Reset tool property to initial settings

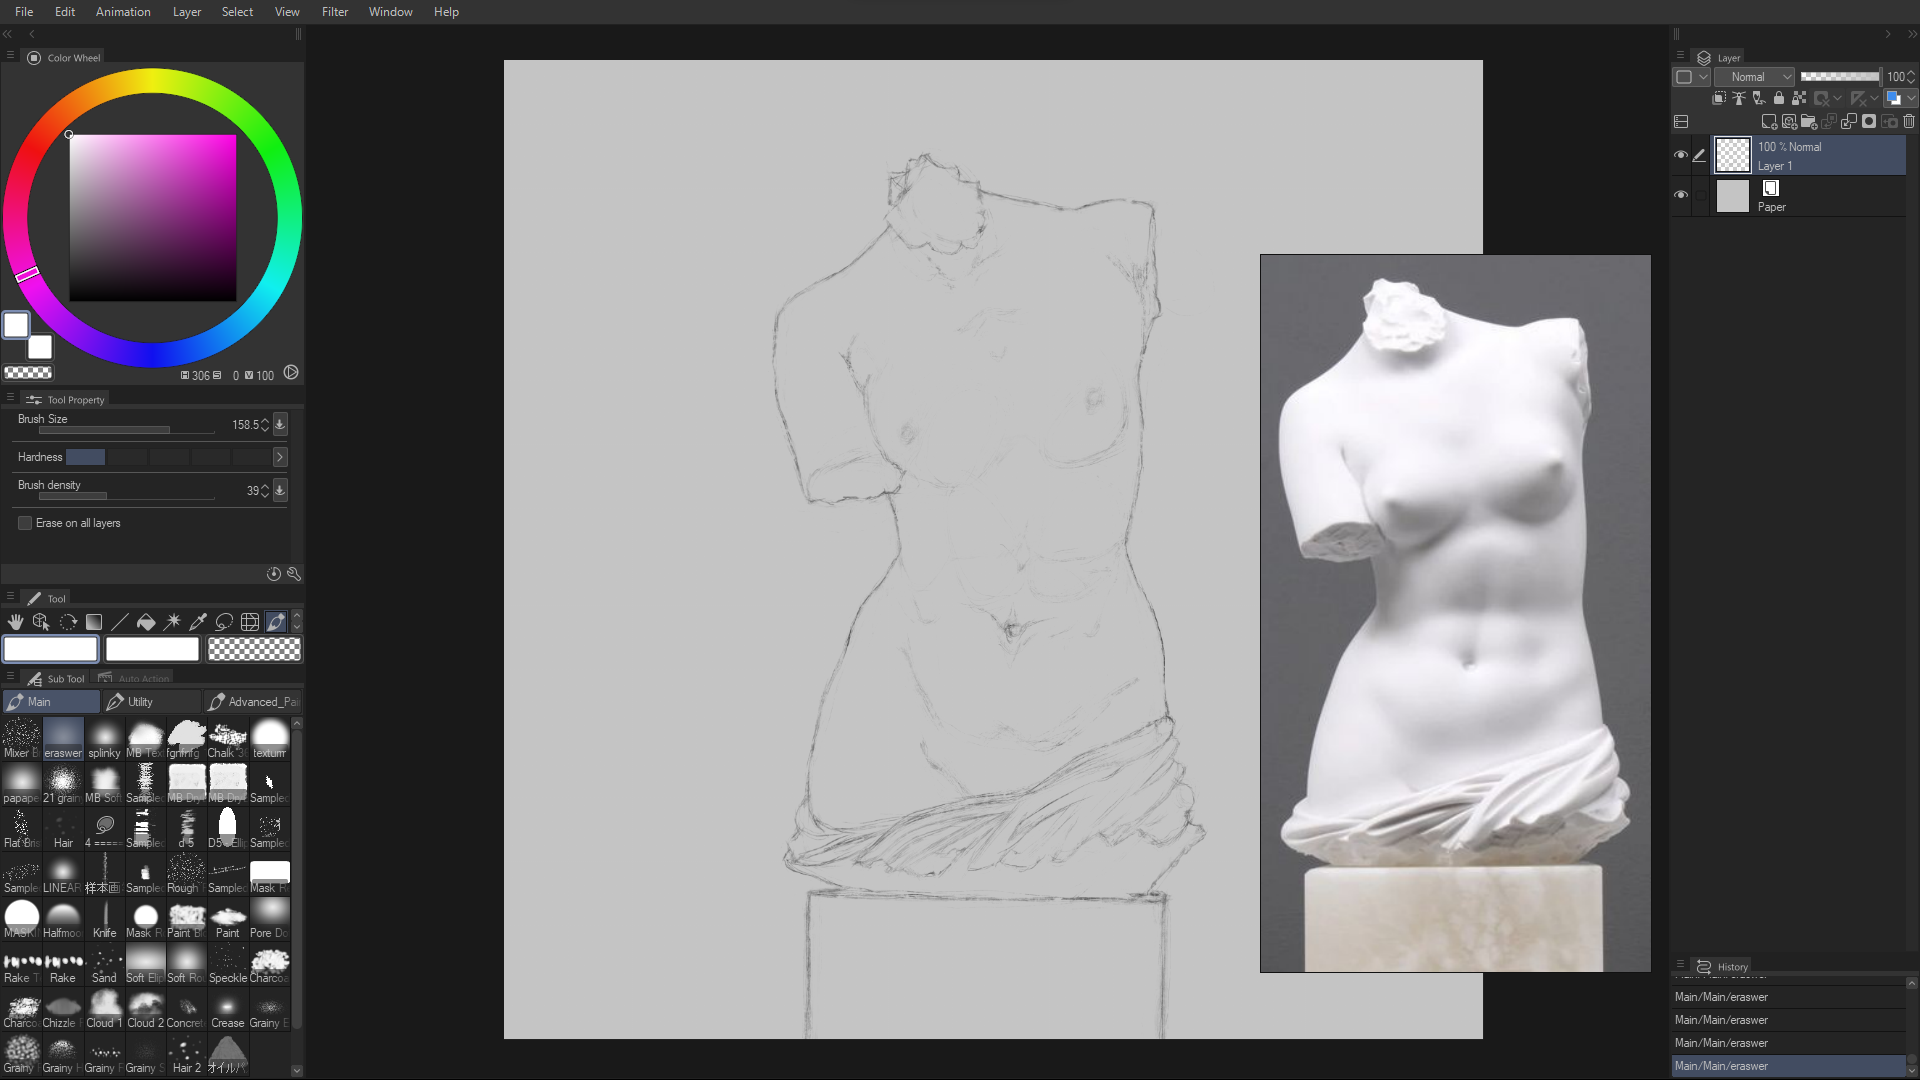coord(274,574)
